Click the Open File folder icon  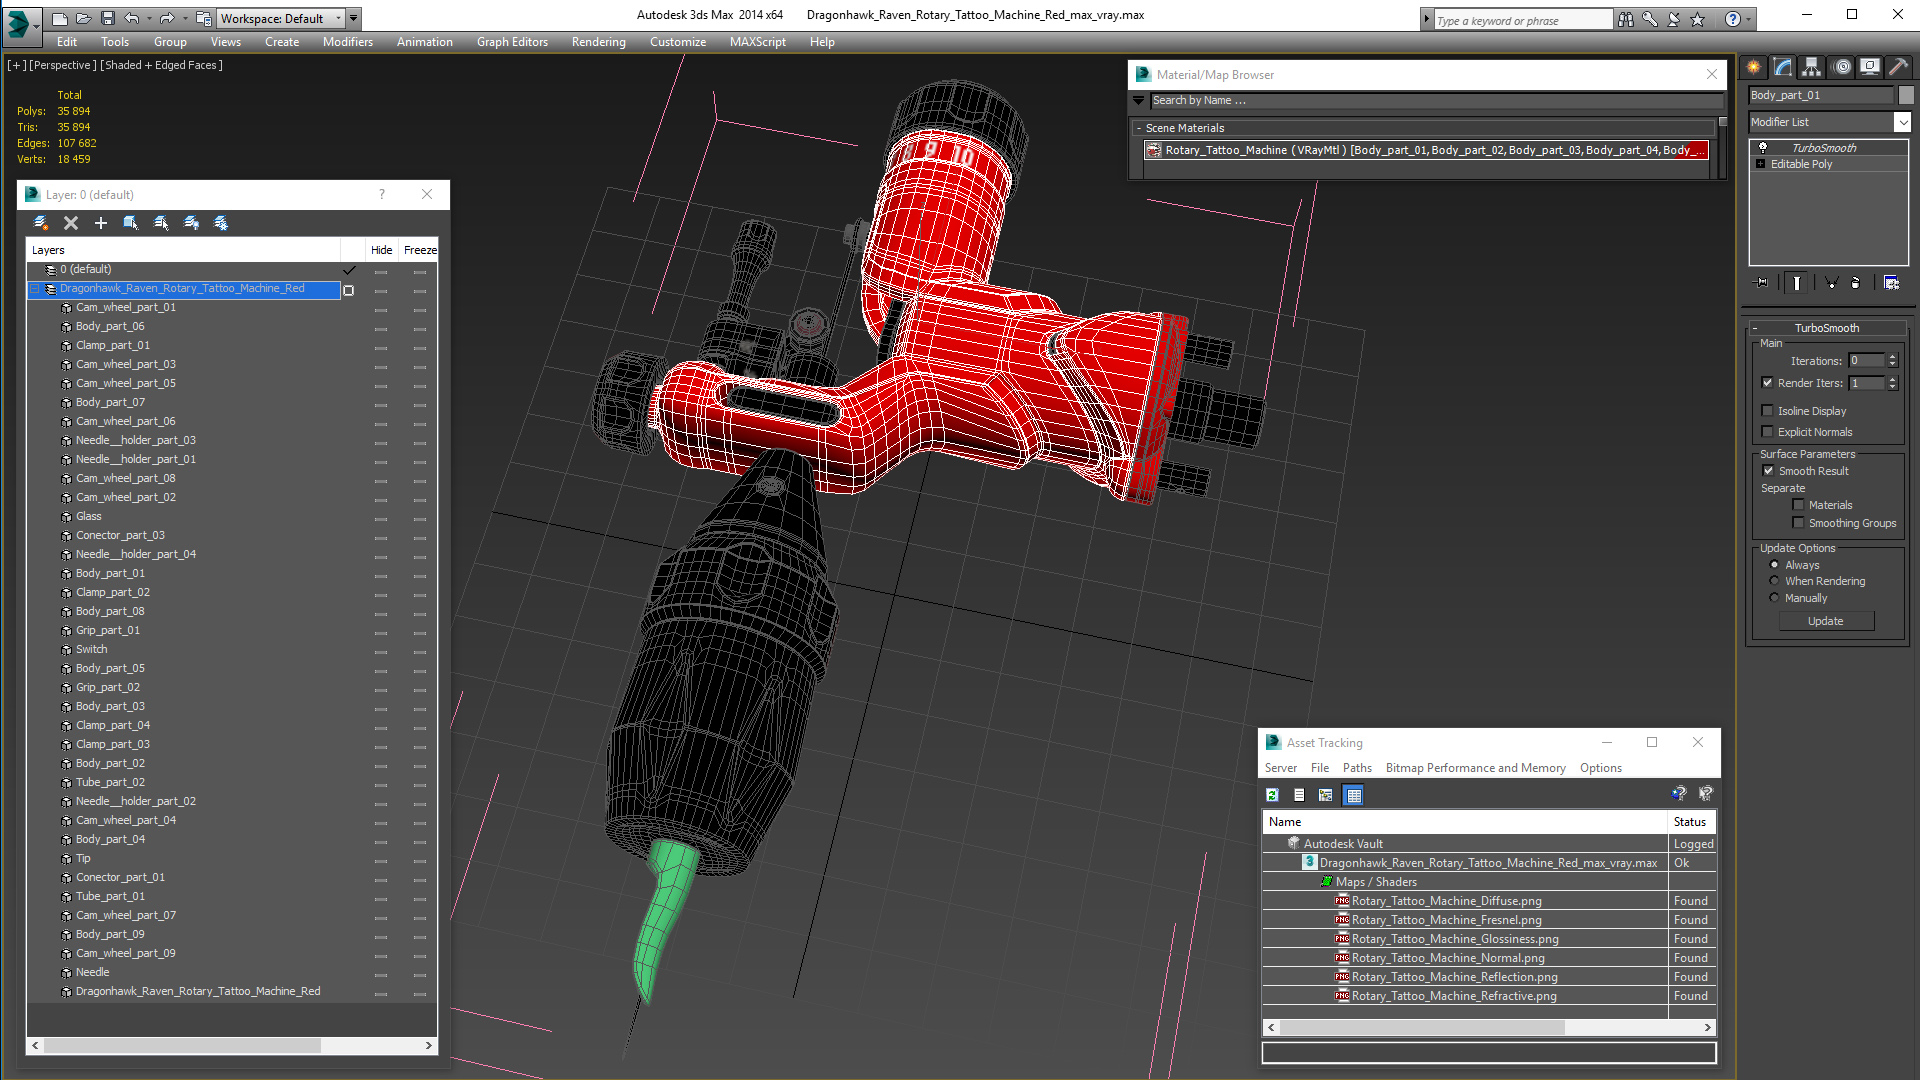[x=84, y=19]
